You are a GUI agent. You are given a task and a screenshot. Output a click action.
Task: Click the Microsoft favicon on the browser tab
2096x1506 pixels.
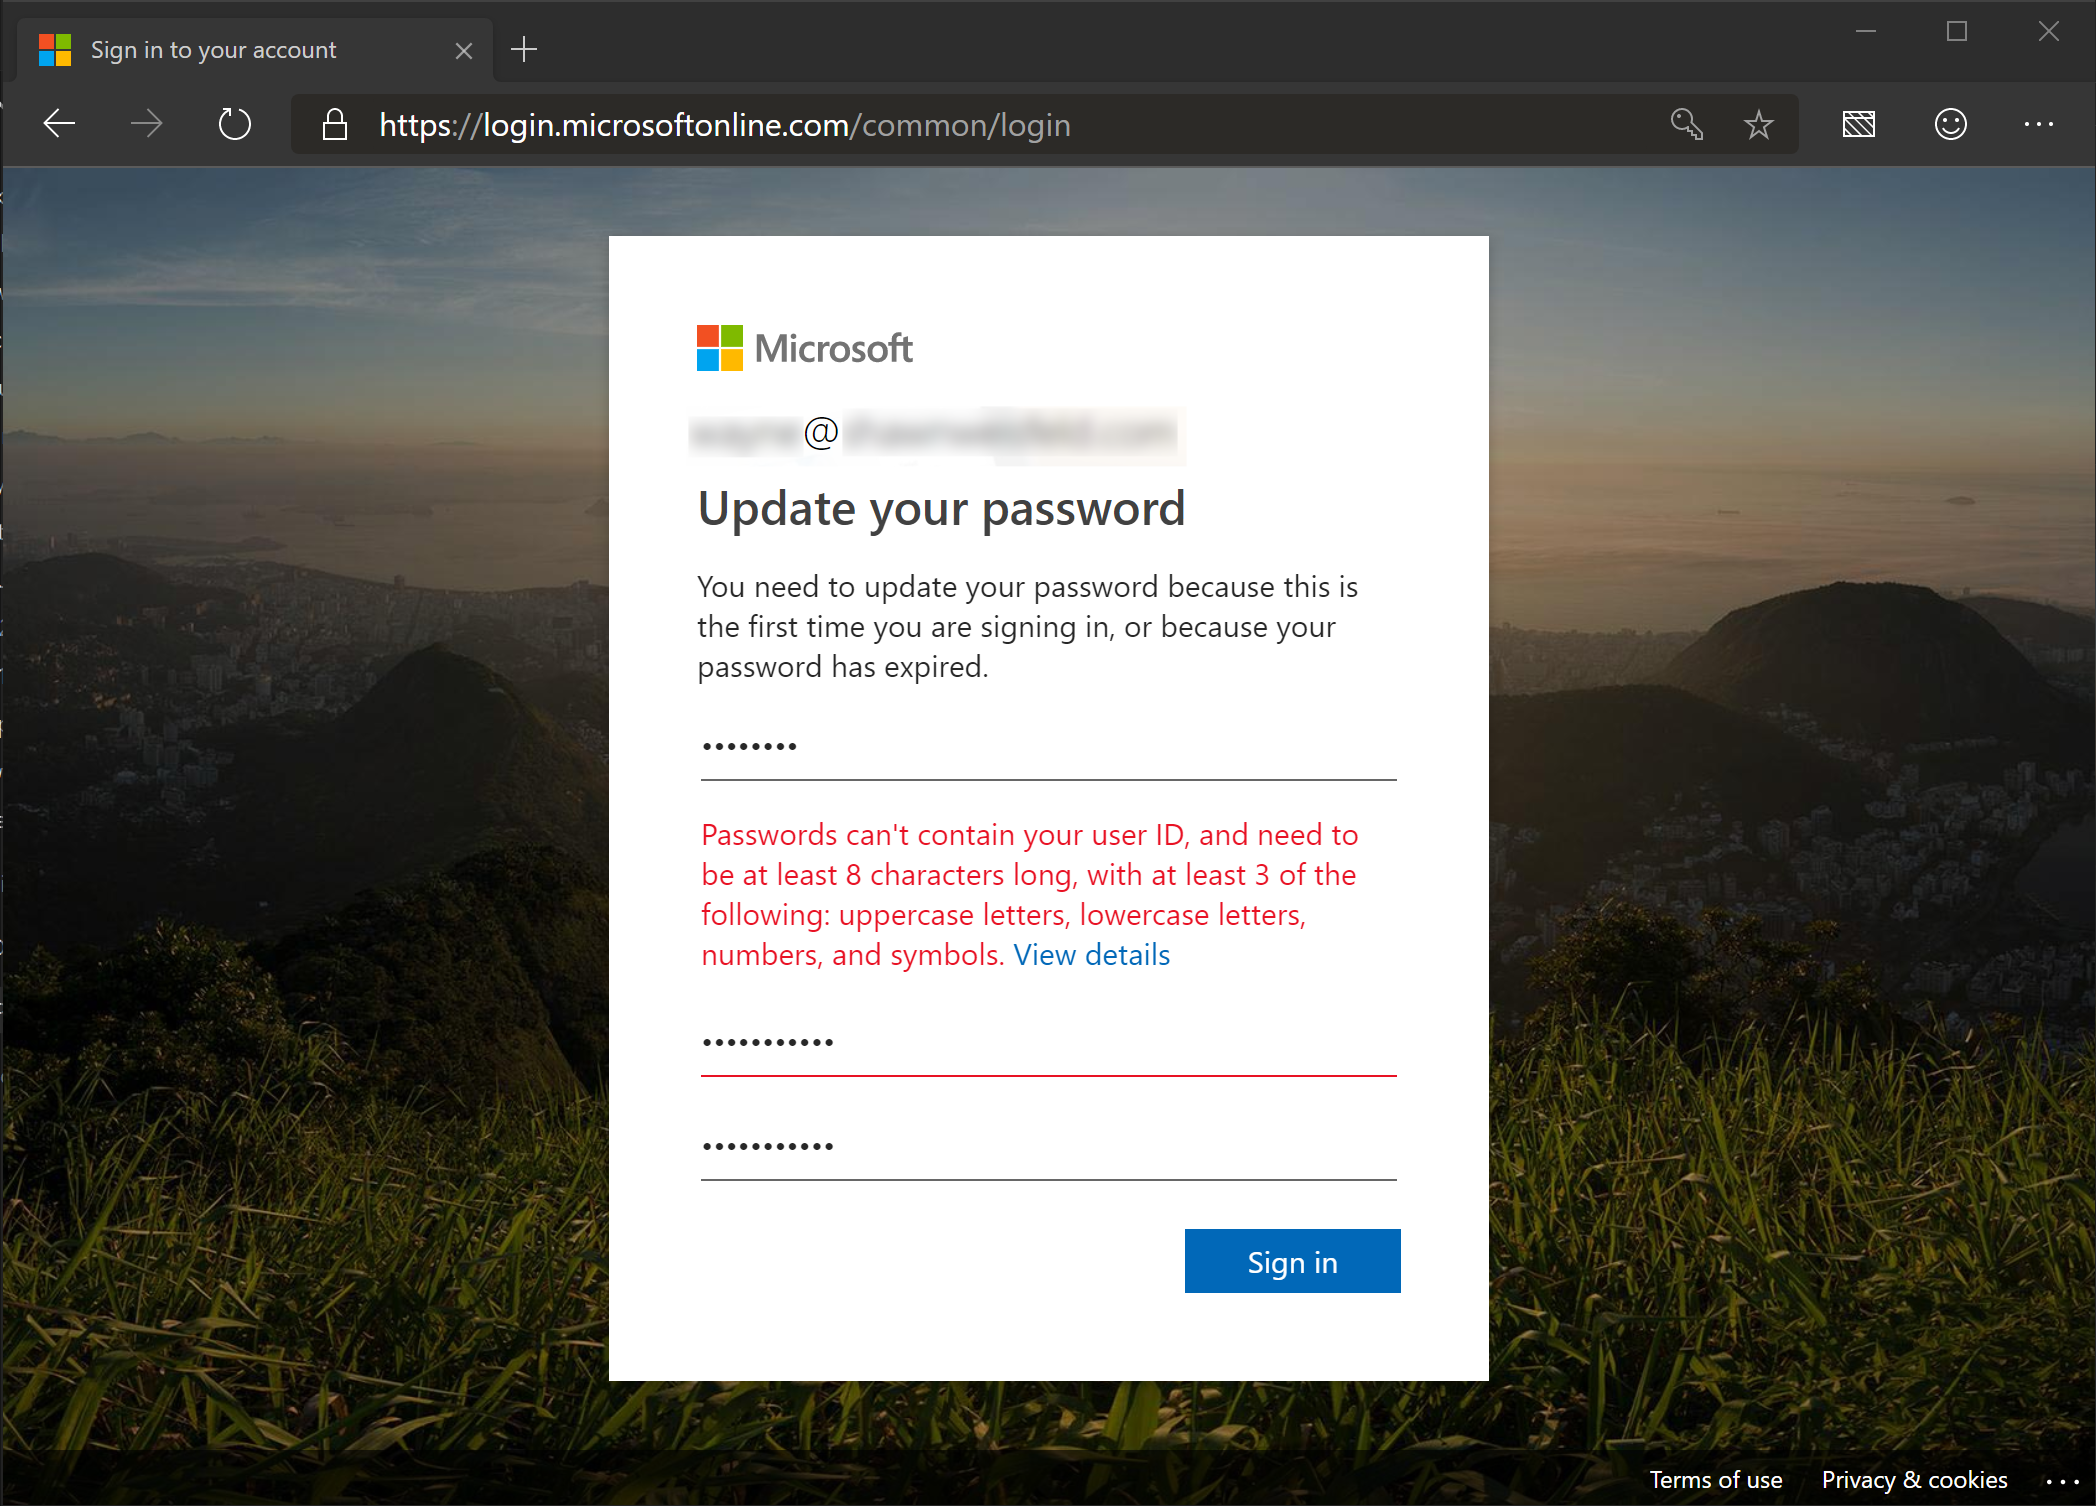(56, 49)
